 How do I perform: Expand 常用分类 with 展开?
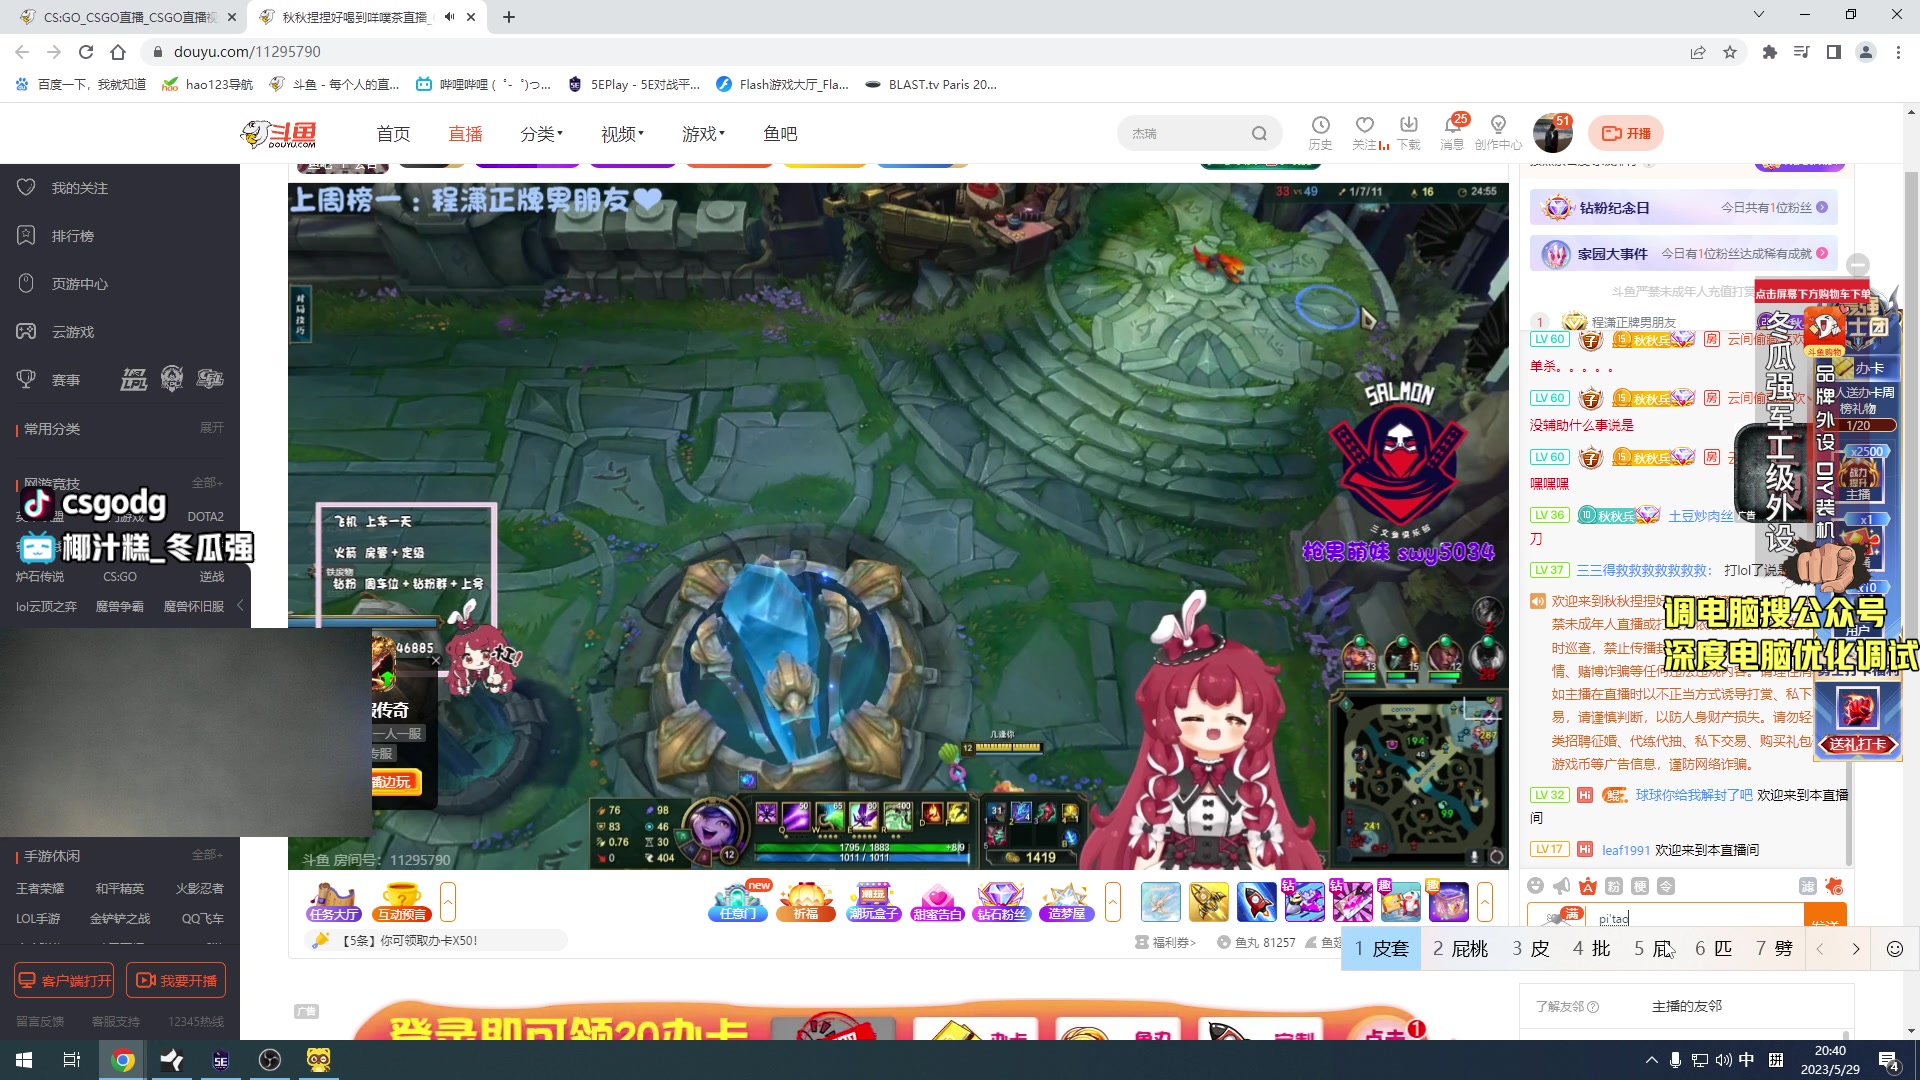212,428
